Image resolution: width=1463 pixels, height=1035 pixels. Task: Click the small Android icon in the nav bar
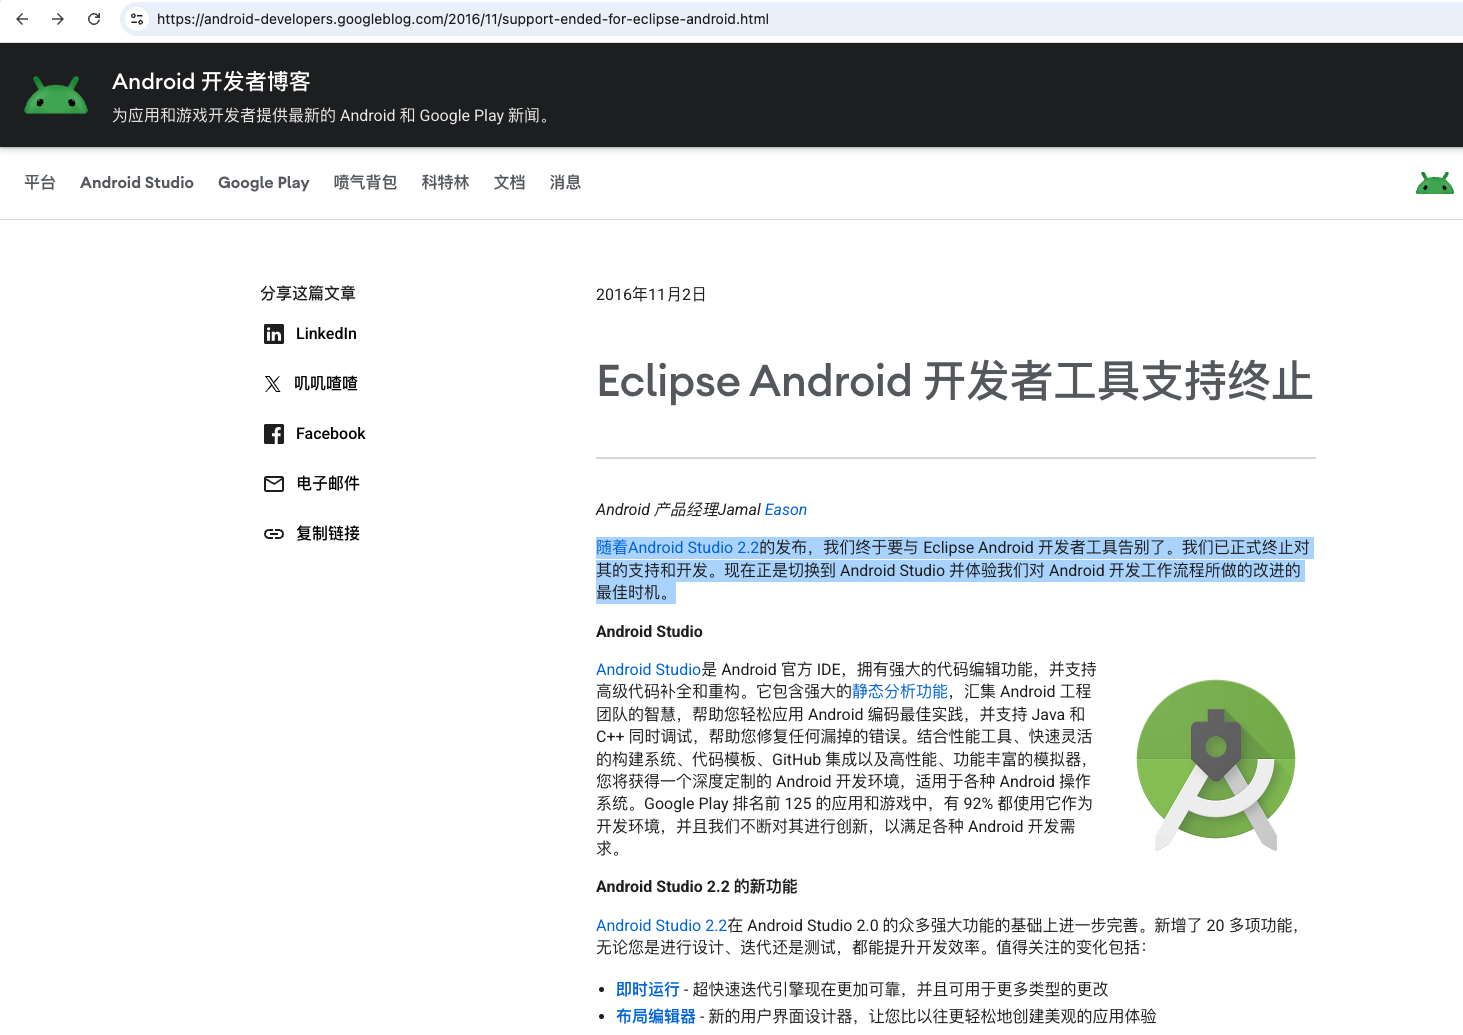tap(1434, 183)
